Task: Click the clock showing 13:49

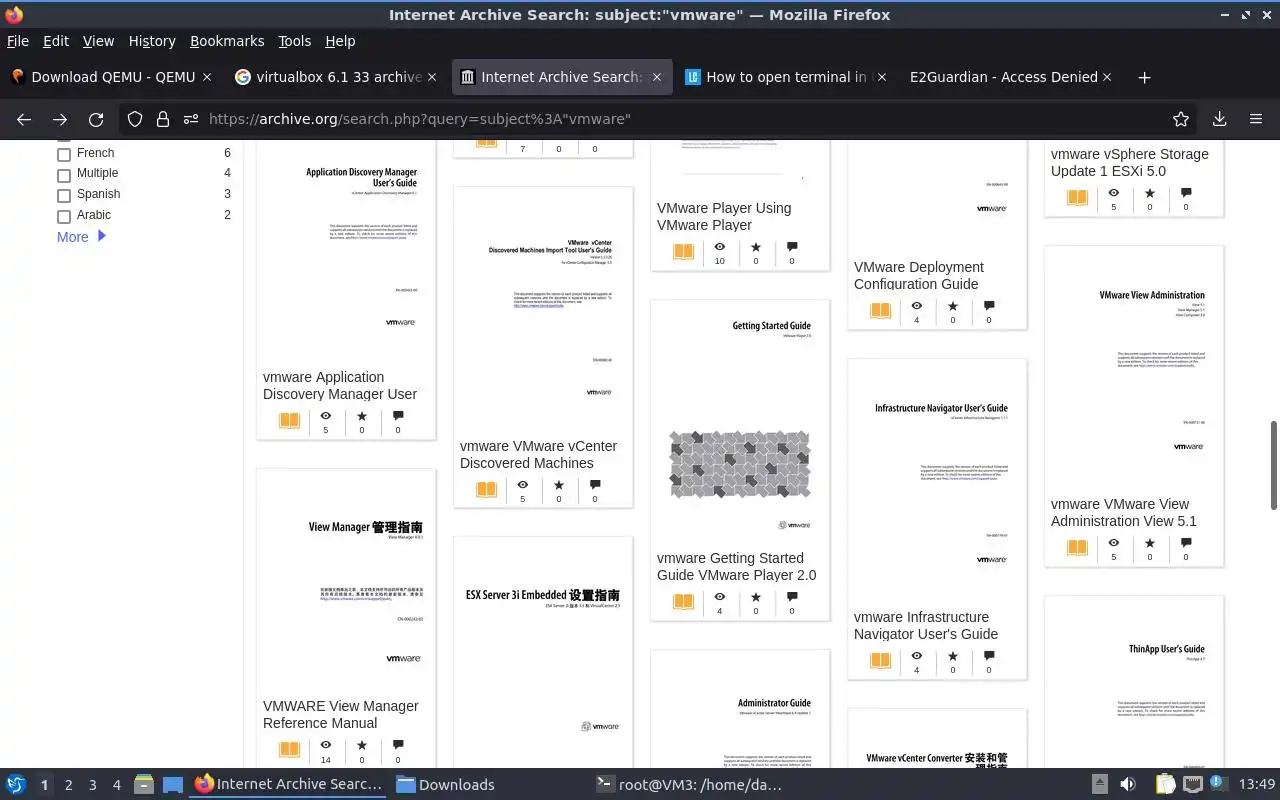Action: (1256, 785)
